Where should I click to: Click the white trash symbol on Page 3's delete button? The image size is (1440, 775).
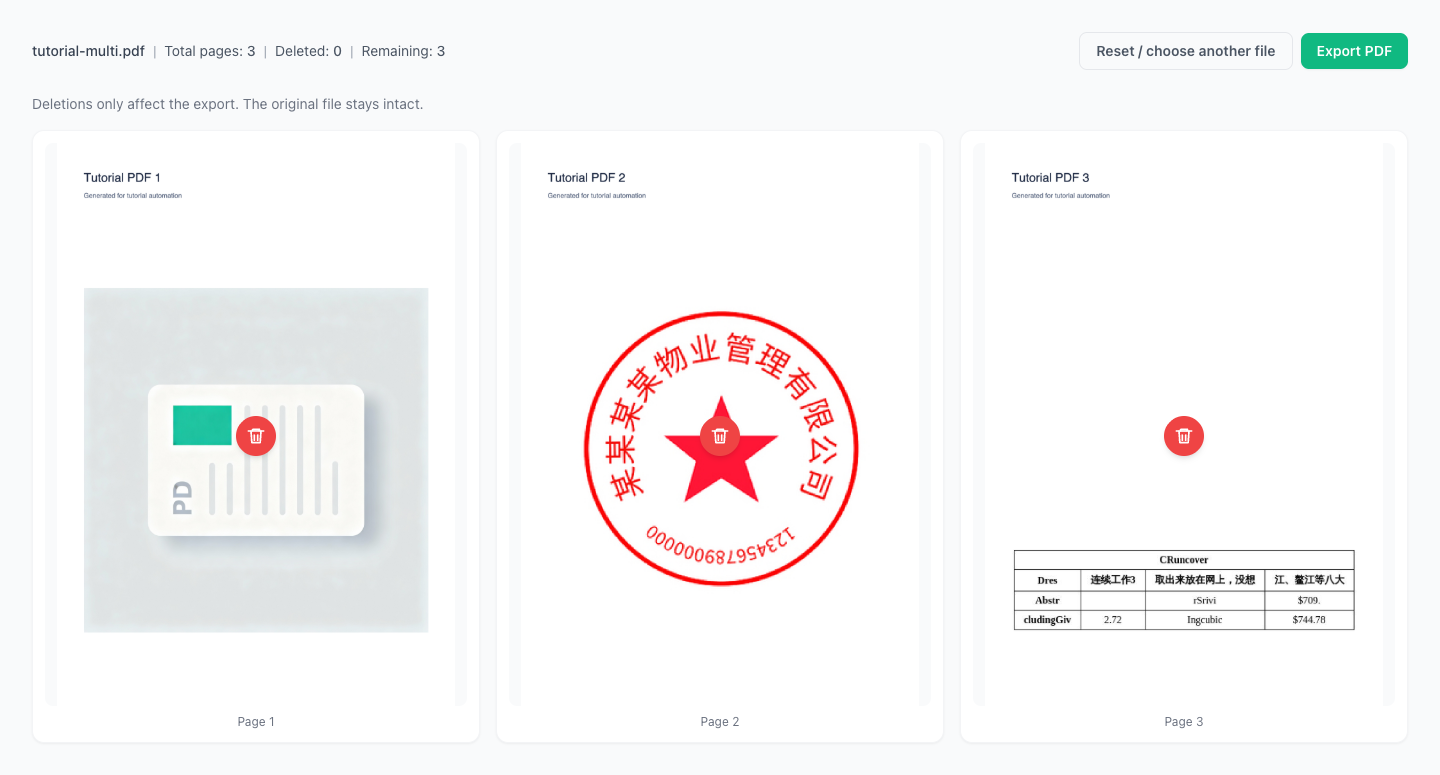coord(1183,435)
